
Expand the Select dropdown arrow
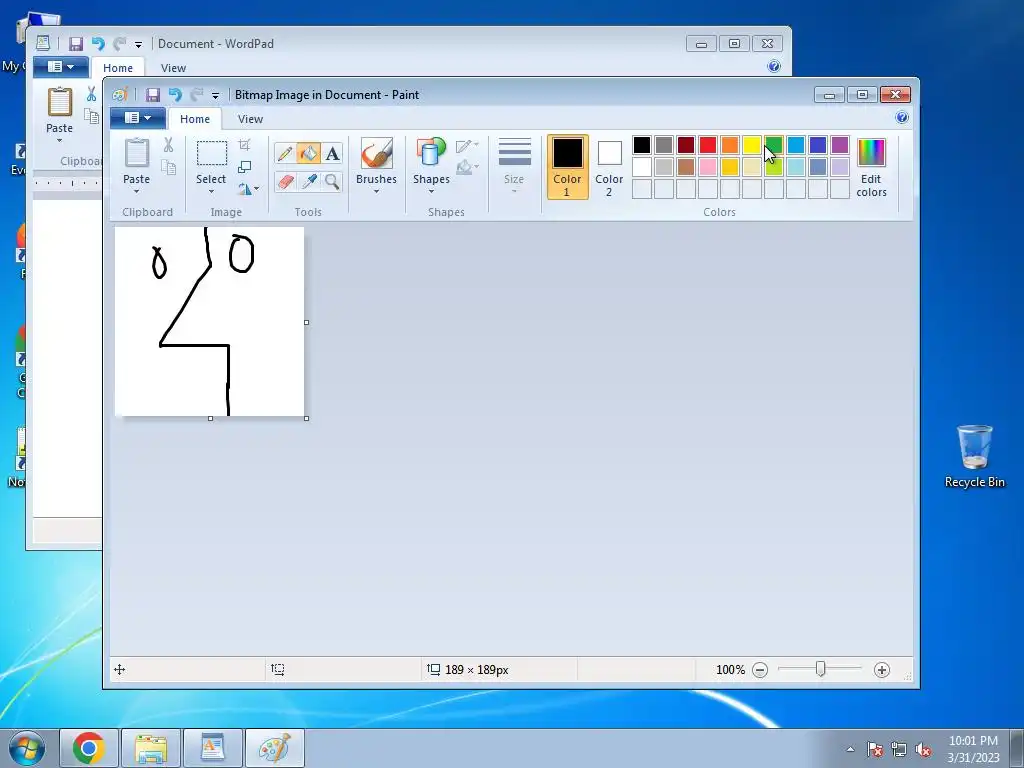[211, 191]
